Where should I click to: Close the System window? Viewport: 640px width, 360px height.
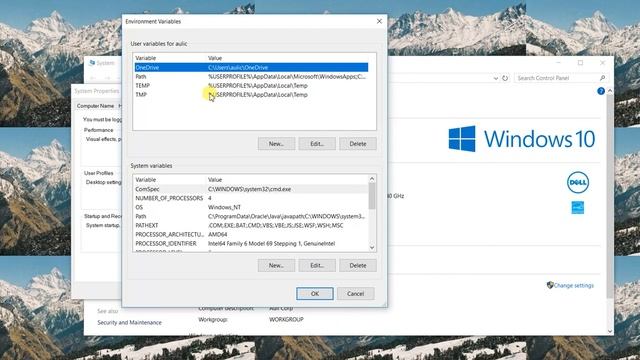tap(602, 62)
